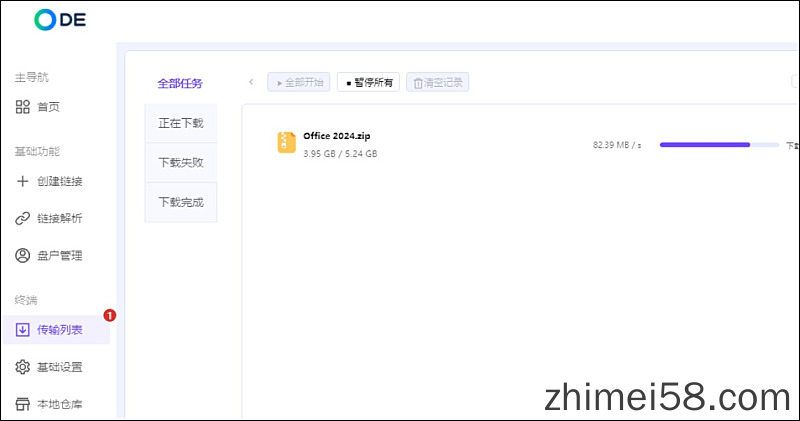Switch to 下载完成 tab
The width and height of the screenshot is (800, 421).
(x=180, y=202)
